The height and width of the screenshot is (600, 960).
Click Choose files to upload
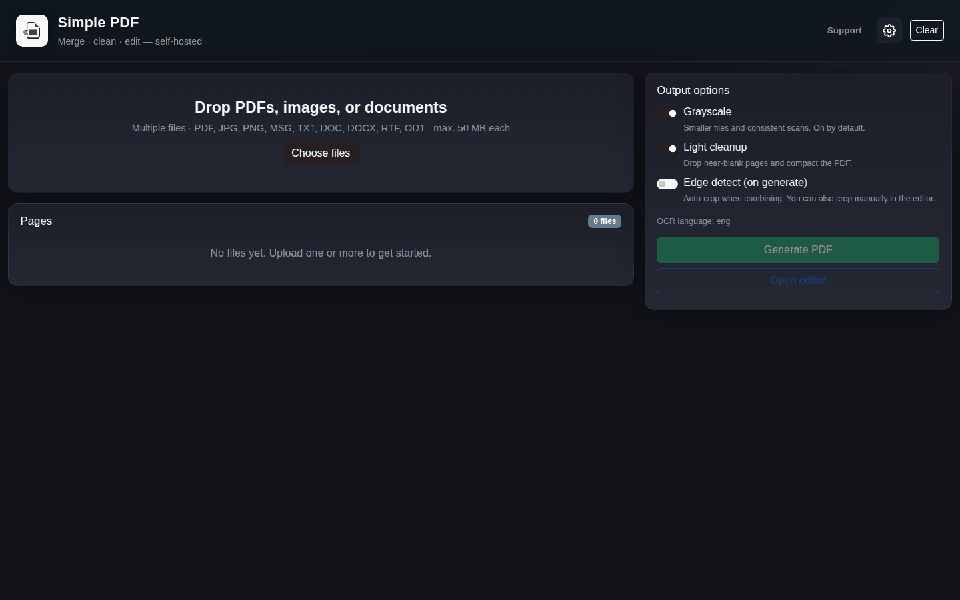320,153
